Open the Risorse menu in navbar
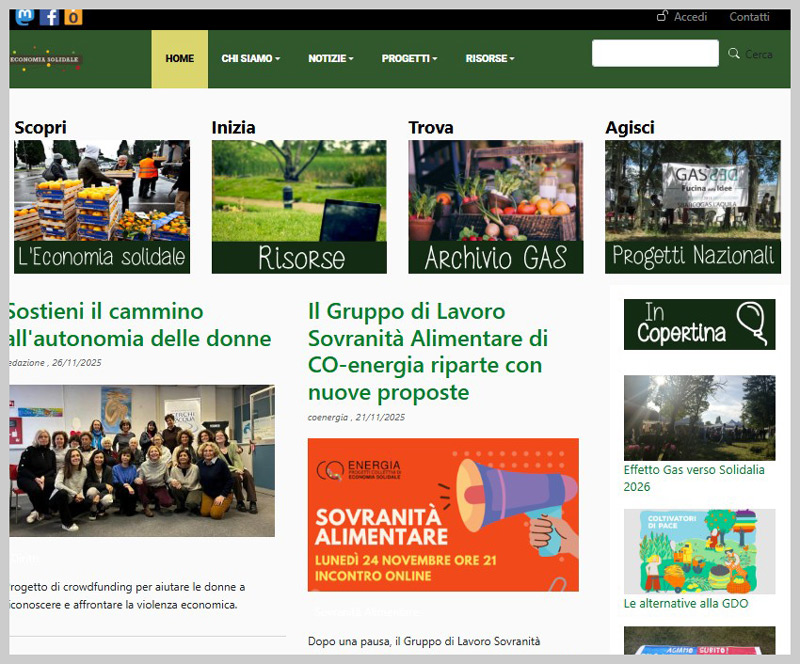The image size is (800, 664). coord(490,59)
